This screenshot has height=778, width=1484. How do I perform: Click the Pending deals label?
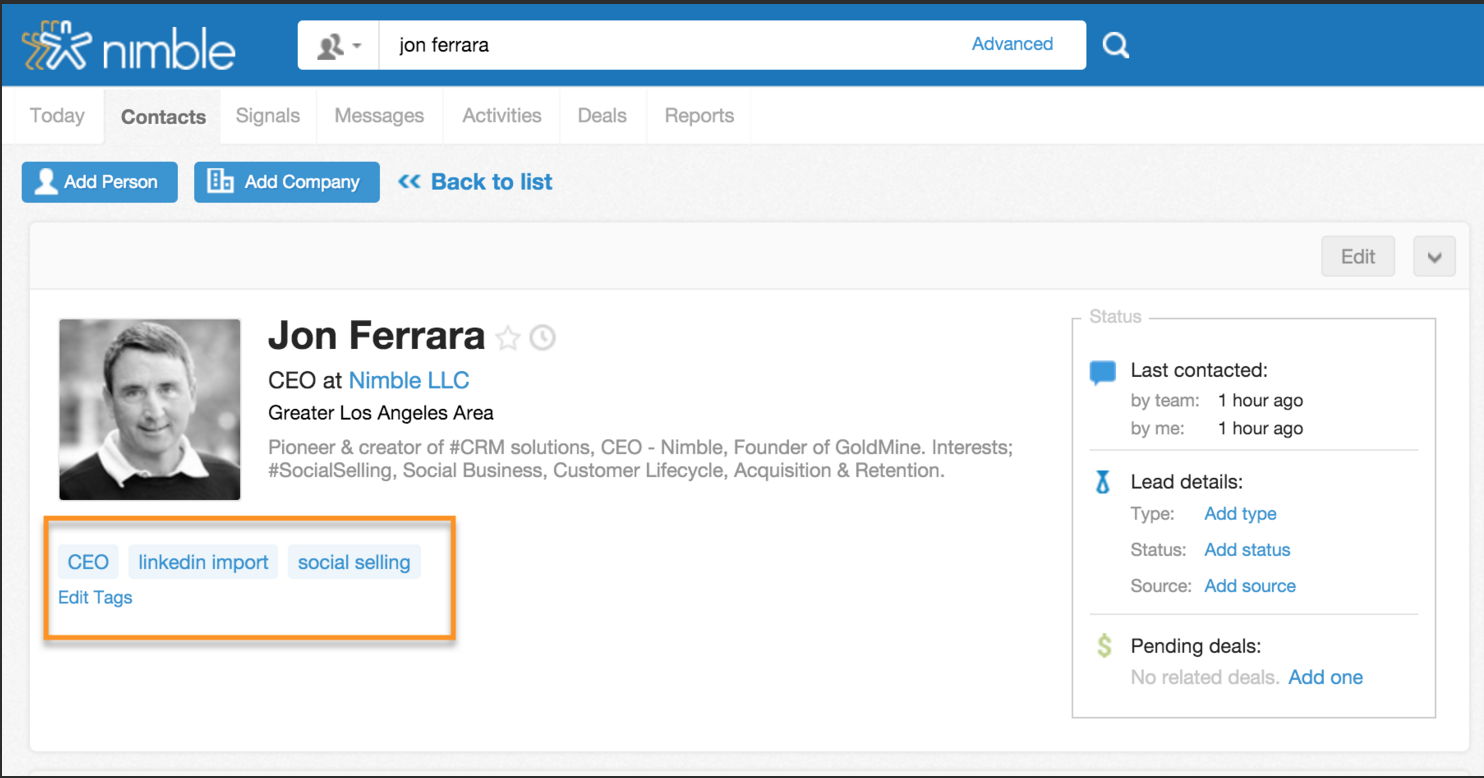tap(1196, 646)
